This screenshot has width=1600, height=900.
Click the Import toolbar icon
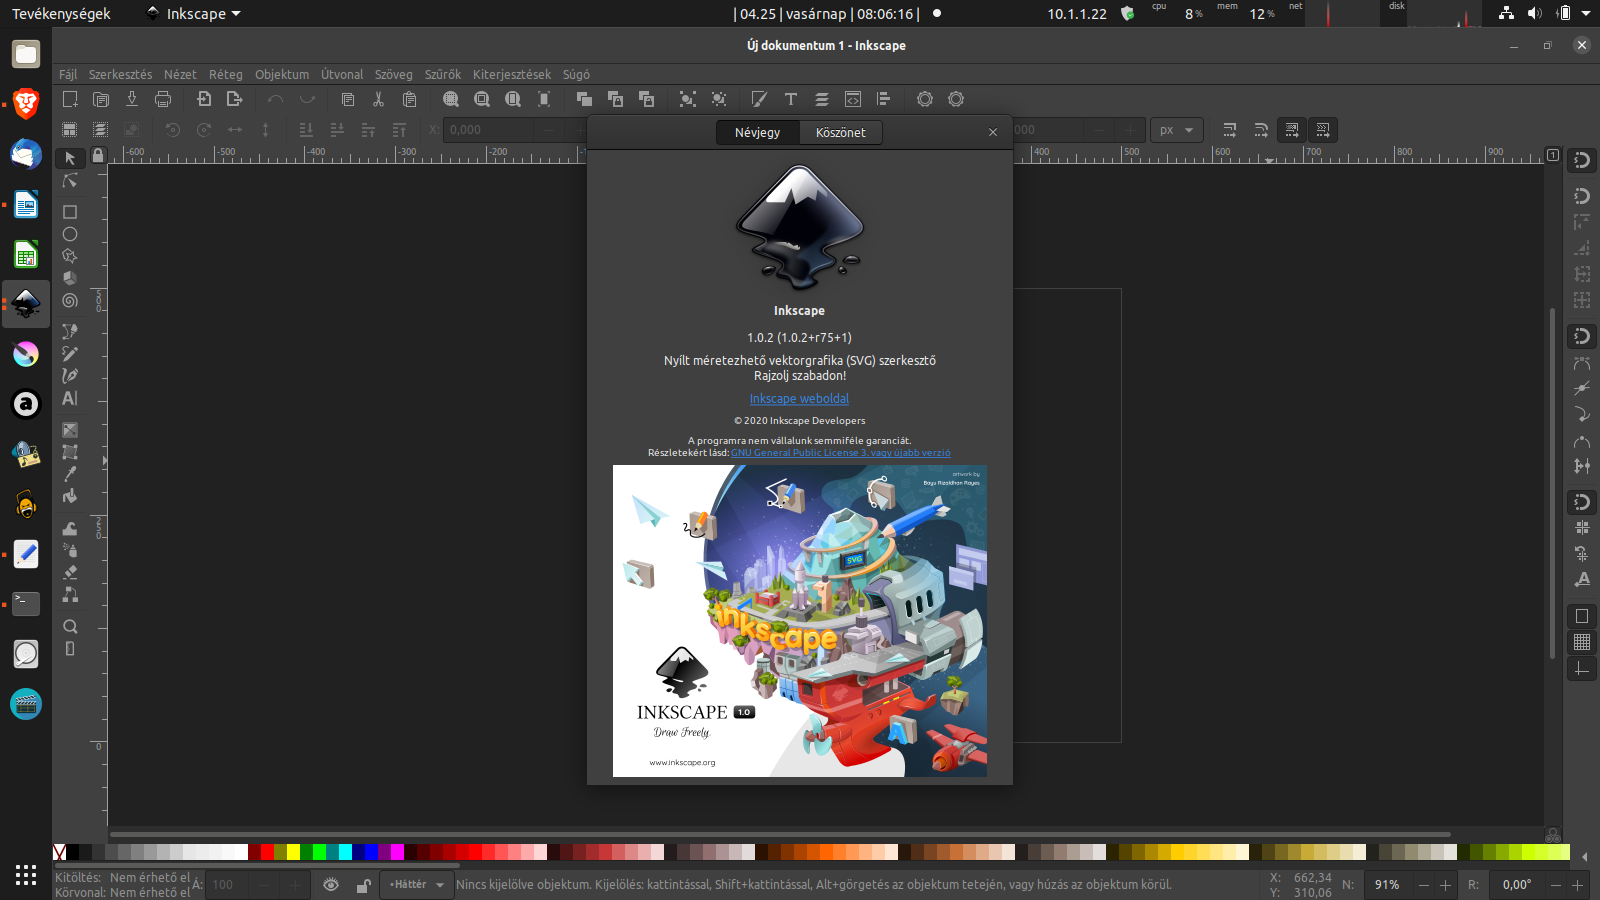point(204,99)
